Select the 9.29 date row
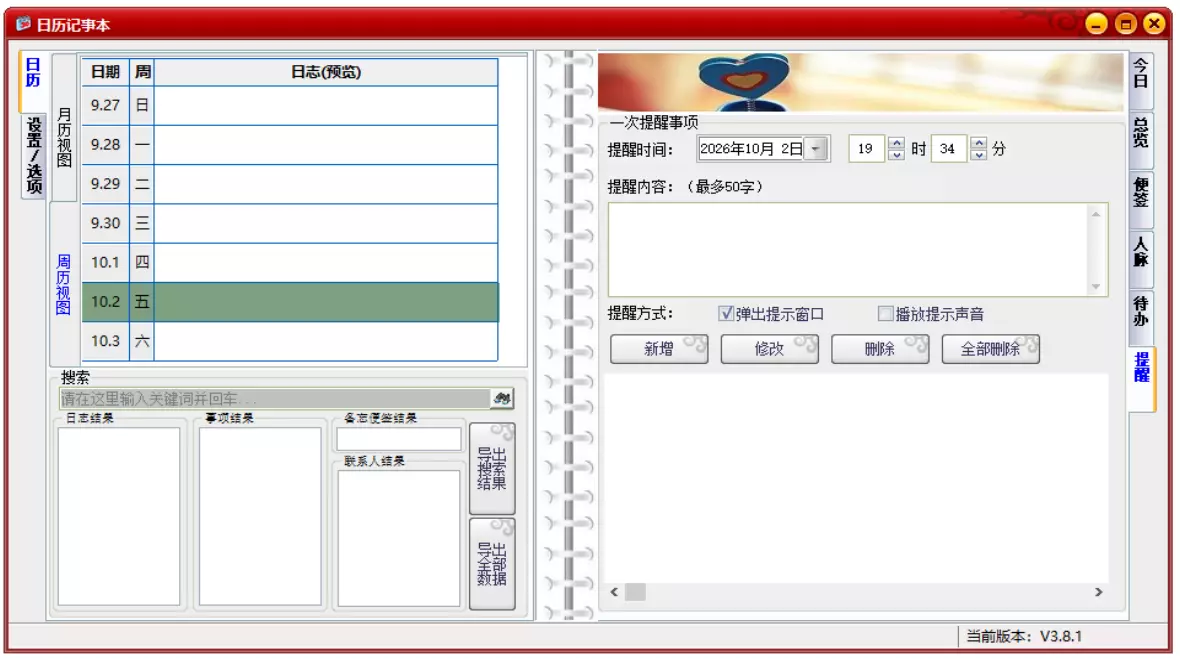Image resolution: width=1180 pixels, height=660 pixels. 290,184
